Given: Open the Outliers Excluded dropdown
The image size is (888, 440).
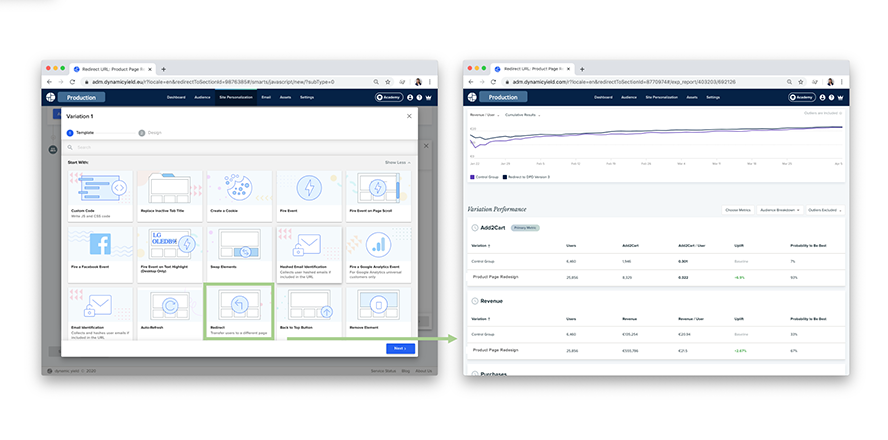Looking at the screenshot, I should click(x=825, y=210).
